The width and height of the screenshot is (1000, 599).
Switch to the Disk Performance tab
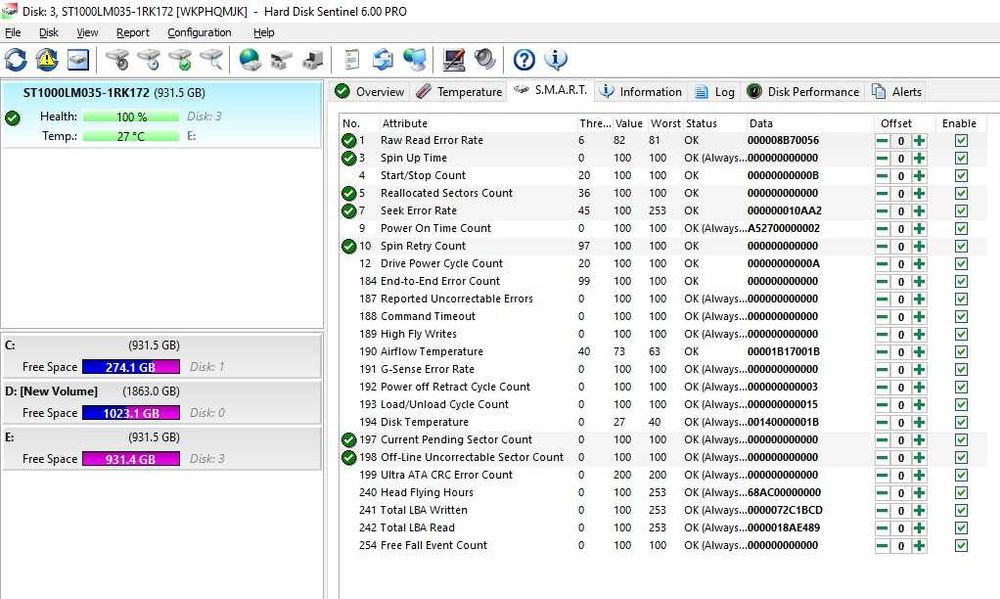[803, 92]
